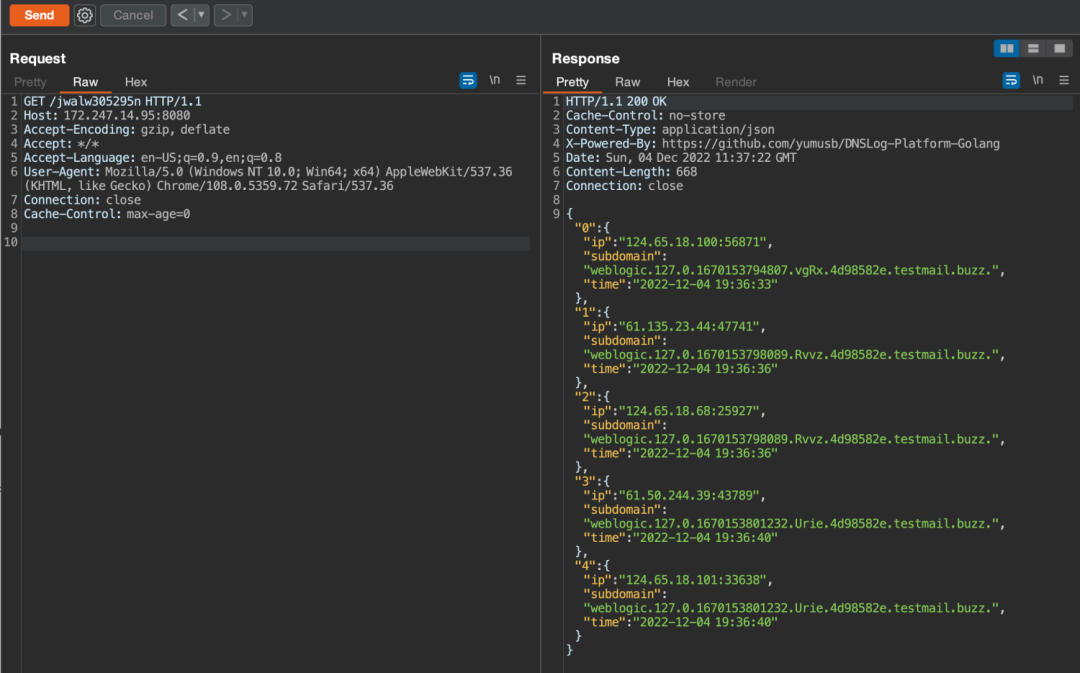Go back to previous request with left arrow
This screenshot has height=673, width=1080.
pyautogui.click(x=182, y=15)
